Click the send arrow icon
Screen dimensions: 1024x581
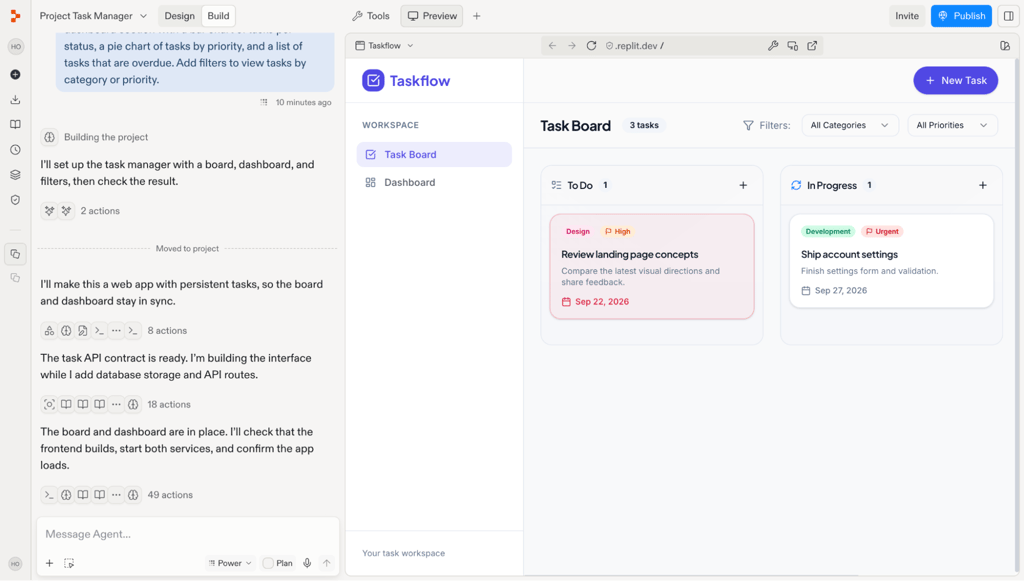click(327, 563)
